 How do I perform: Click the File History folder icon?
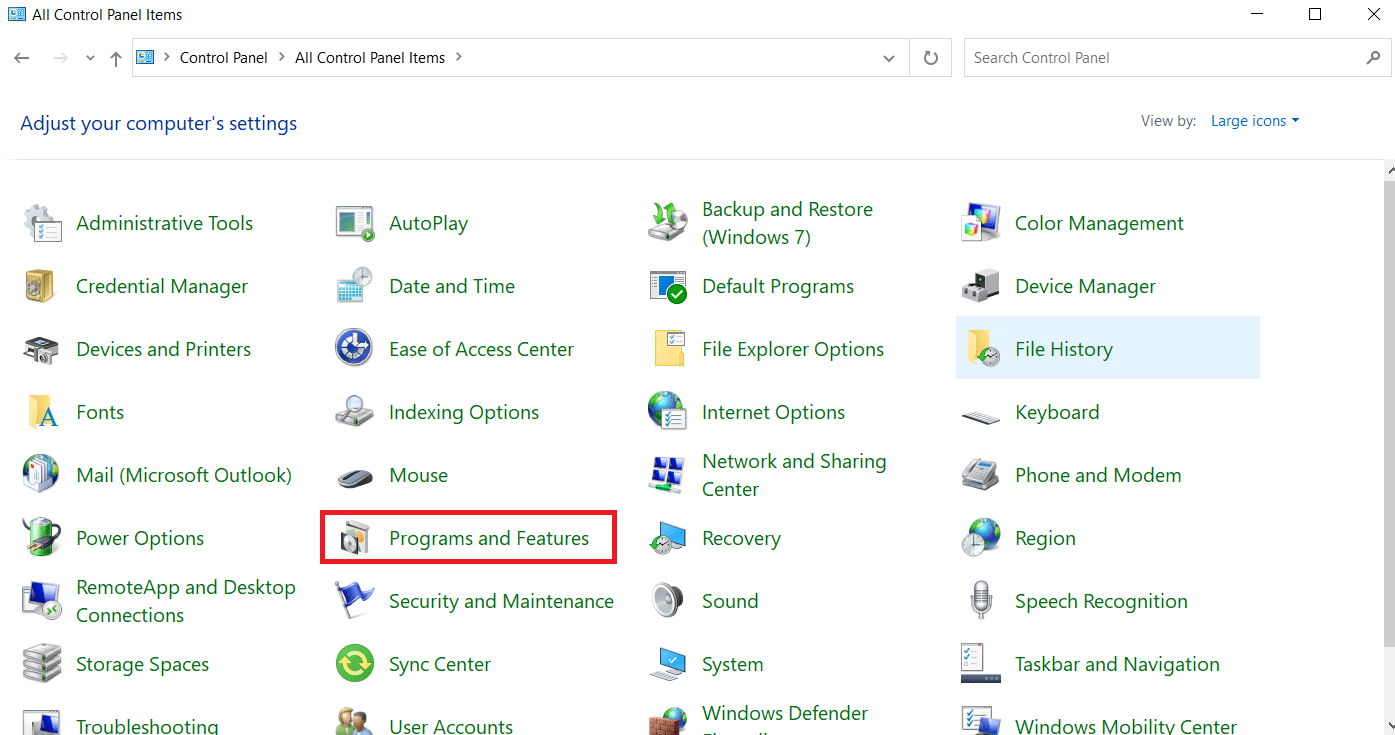pyautogui.click(x=981, y=349)
